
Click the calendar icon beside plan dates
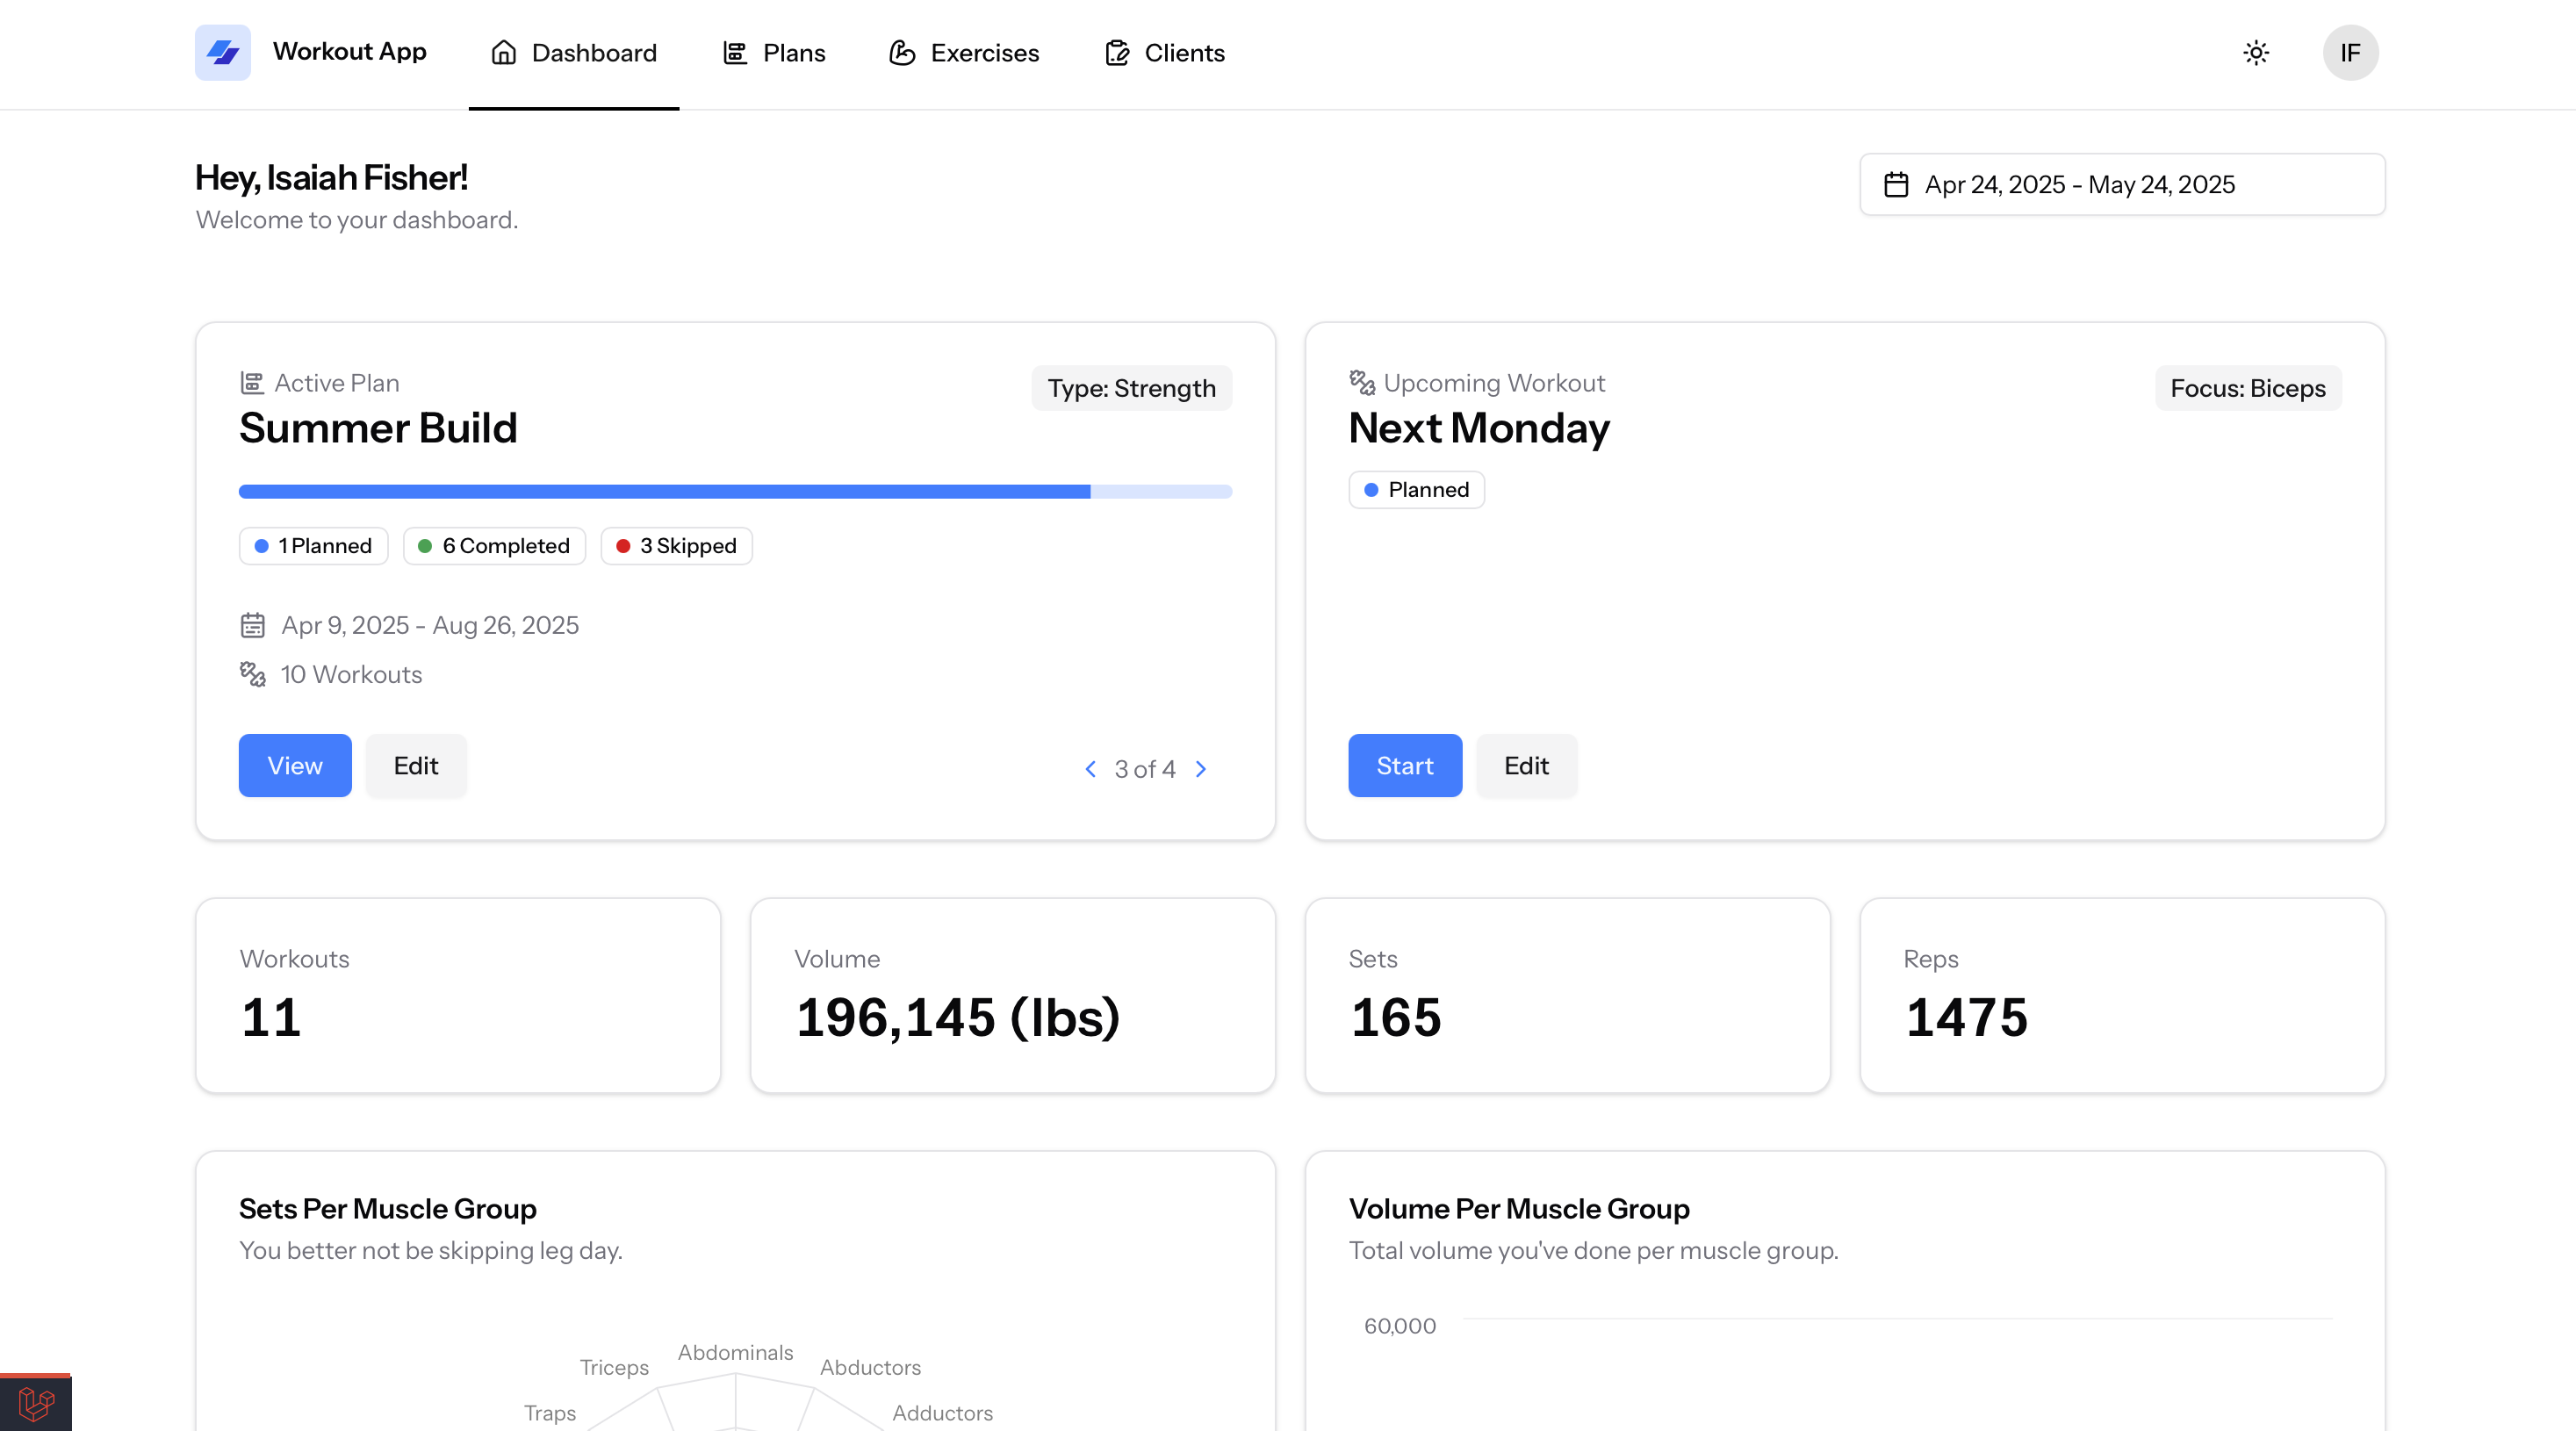tap(252, 625)
